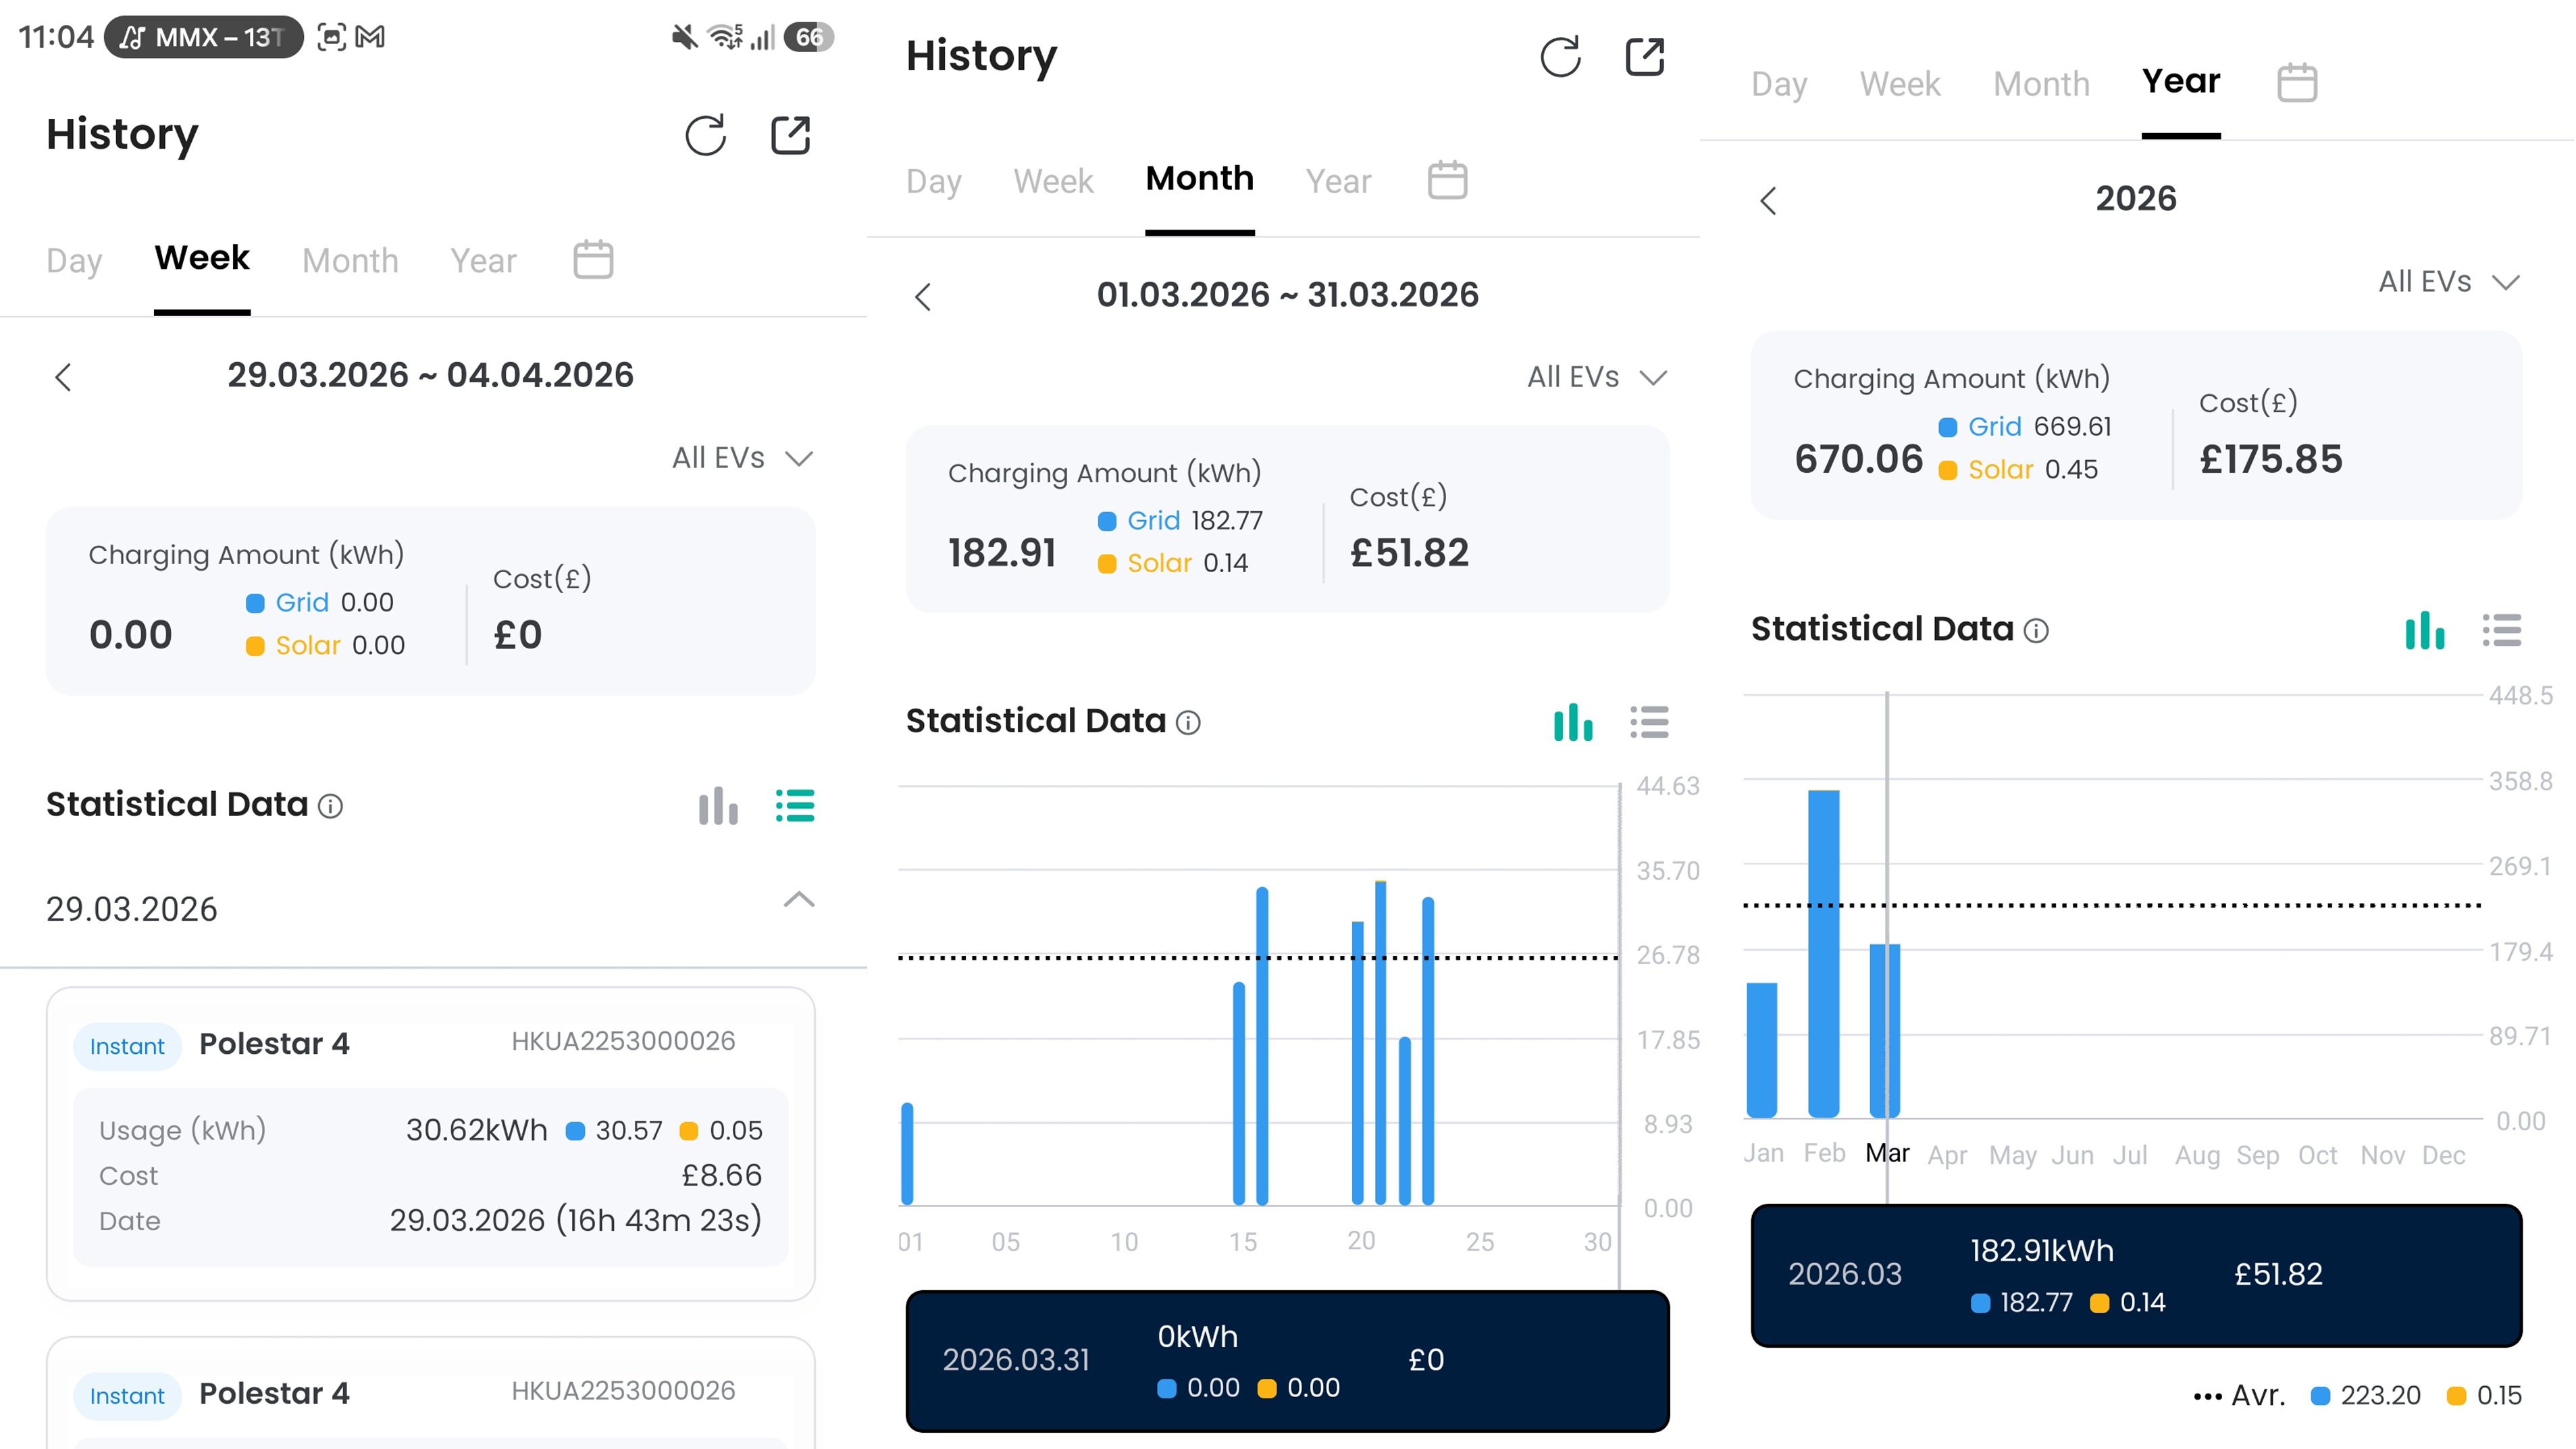
Task: Open All EVs dropdown in Year view
Action: coord(2448,282)
